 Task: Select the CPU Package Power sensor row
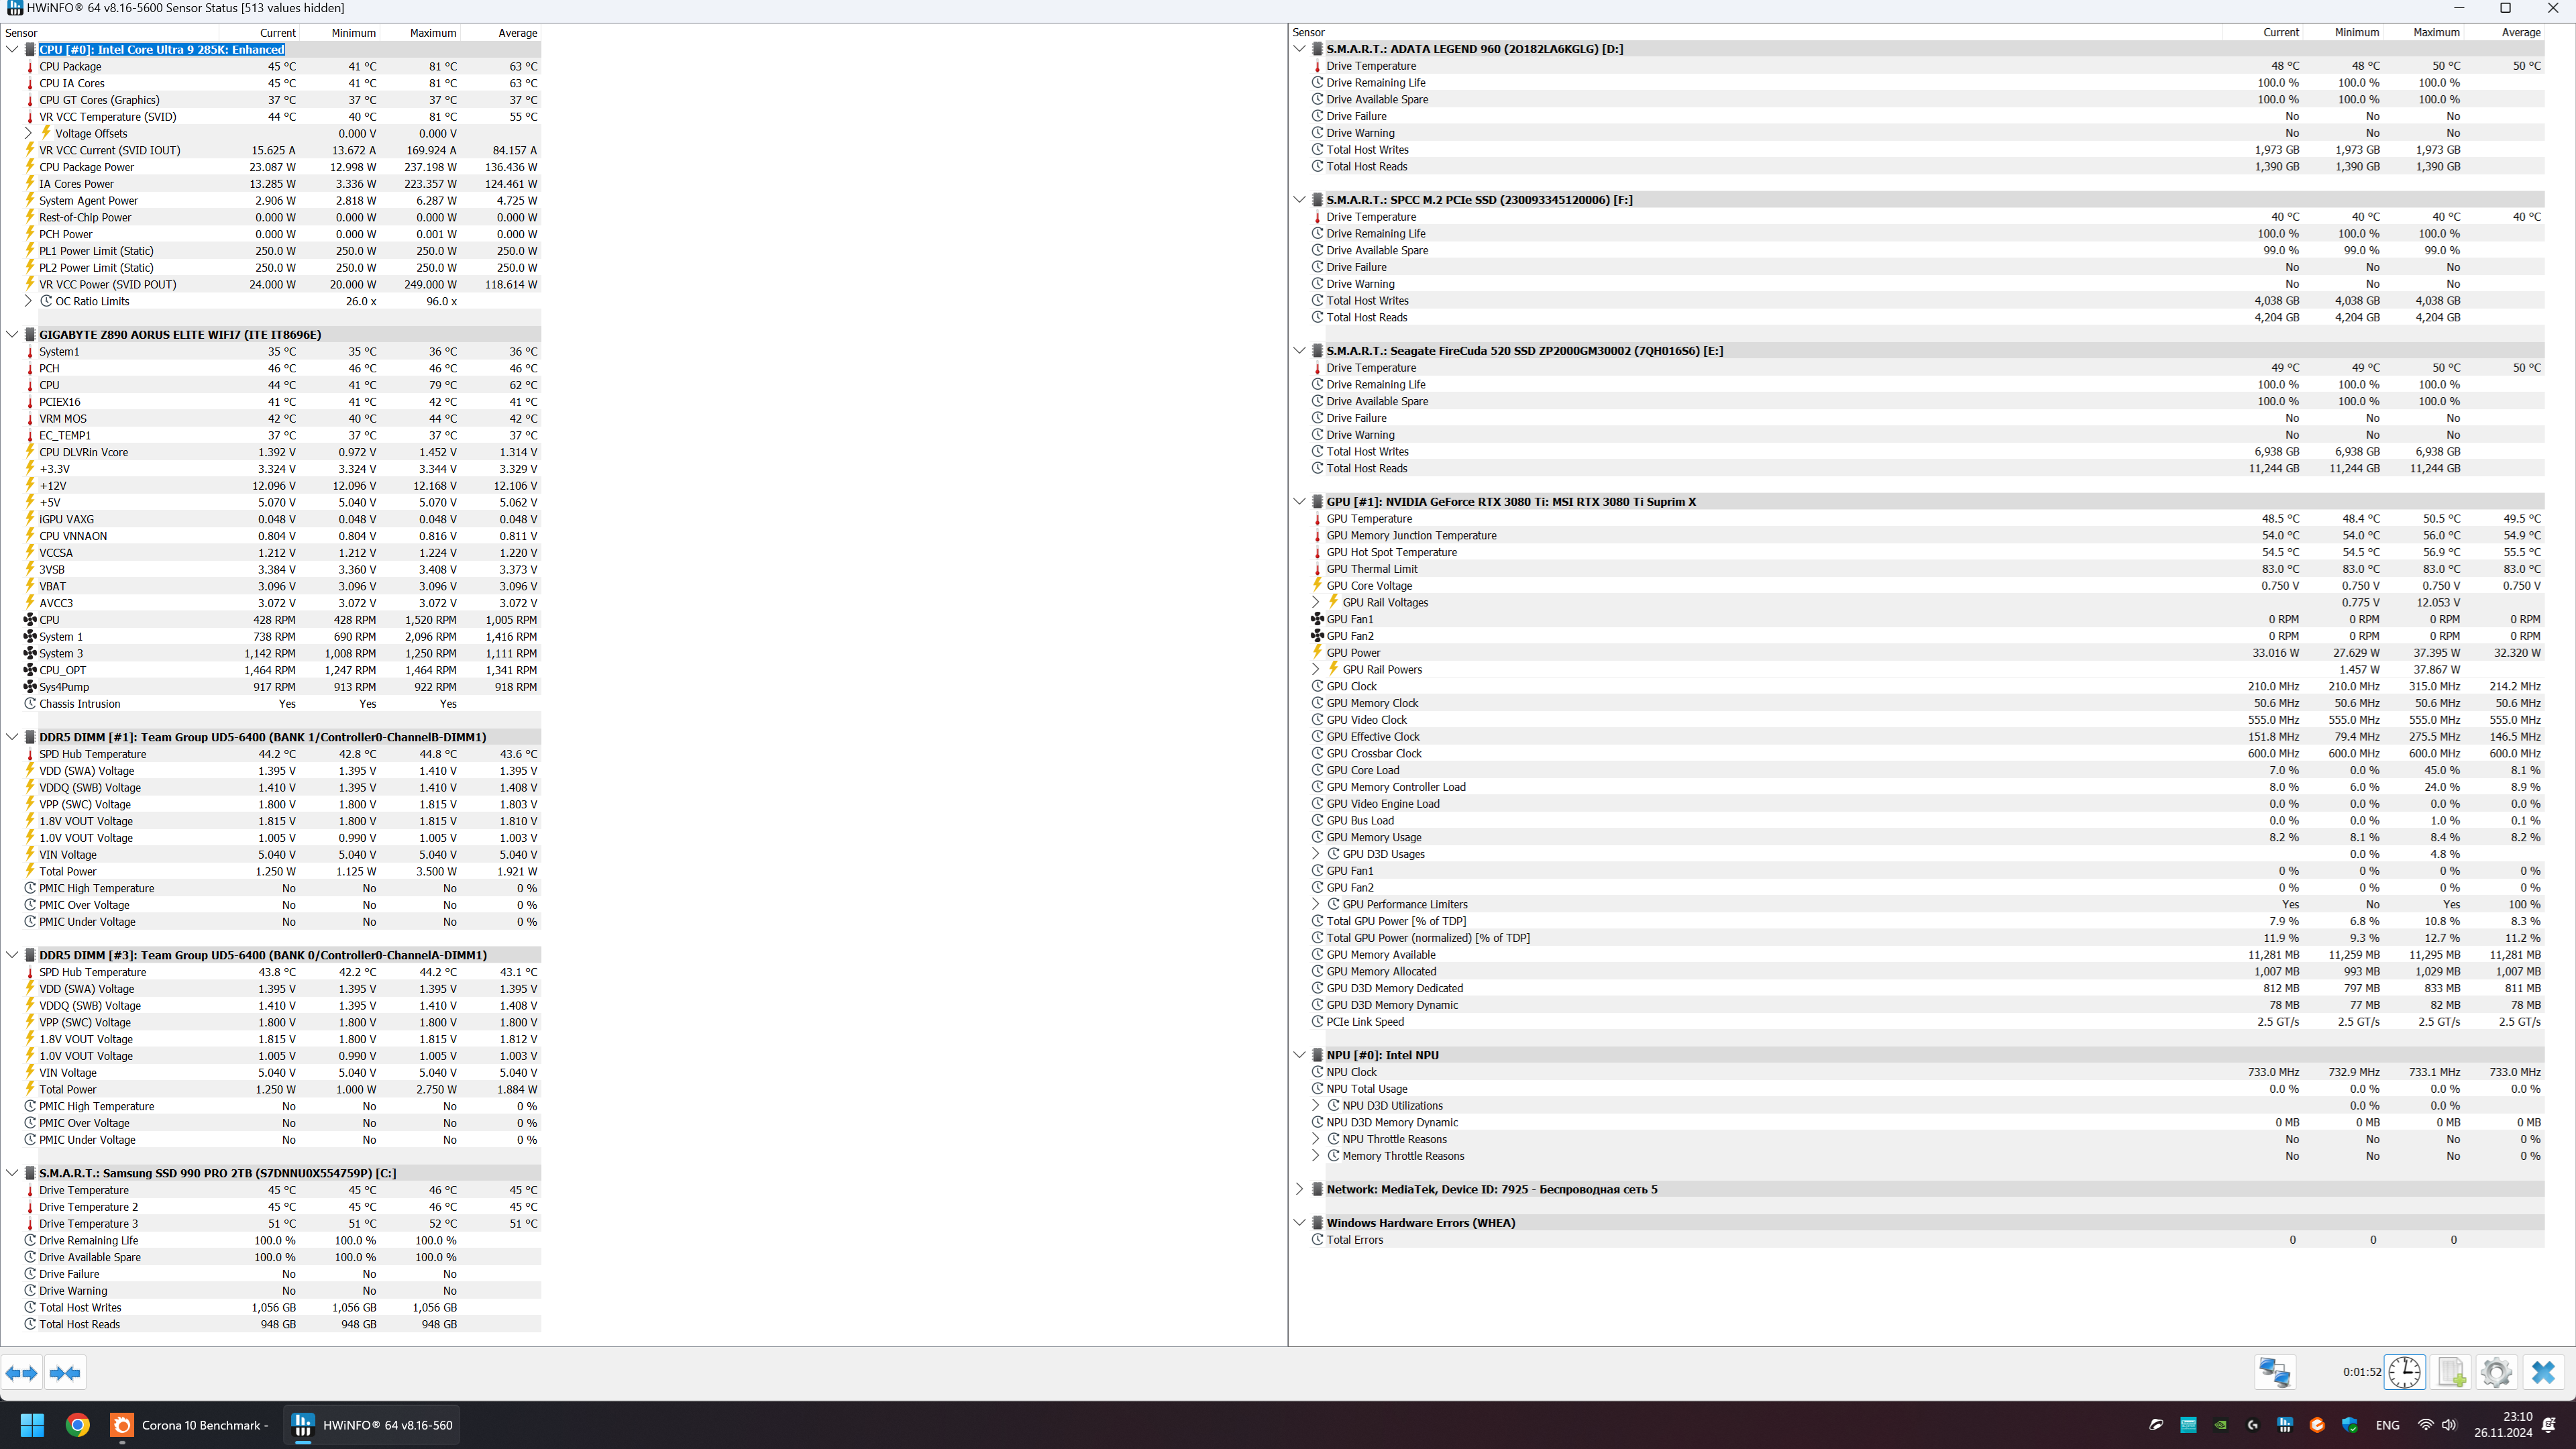[87, 167]
